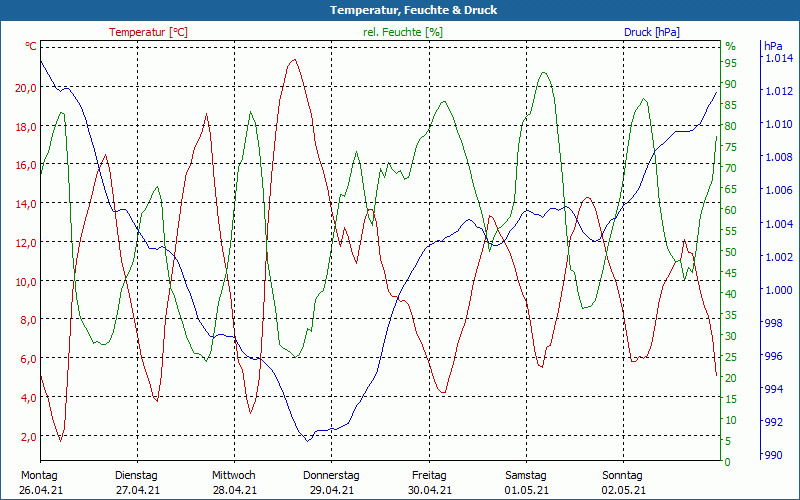Click the Freitag day label
This screenshot has height=500, width=800.
(429, 476)
